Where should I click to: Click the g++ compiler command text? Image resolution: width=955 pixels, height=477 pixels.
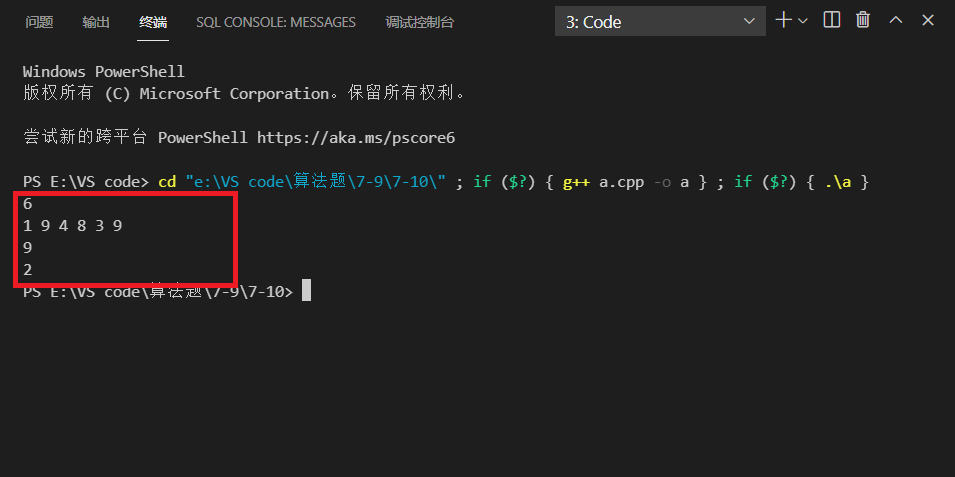tap(575, 182)
